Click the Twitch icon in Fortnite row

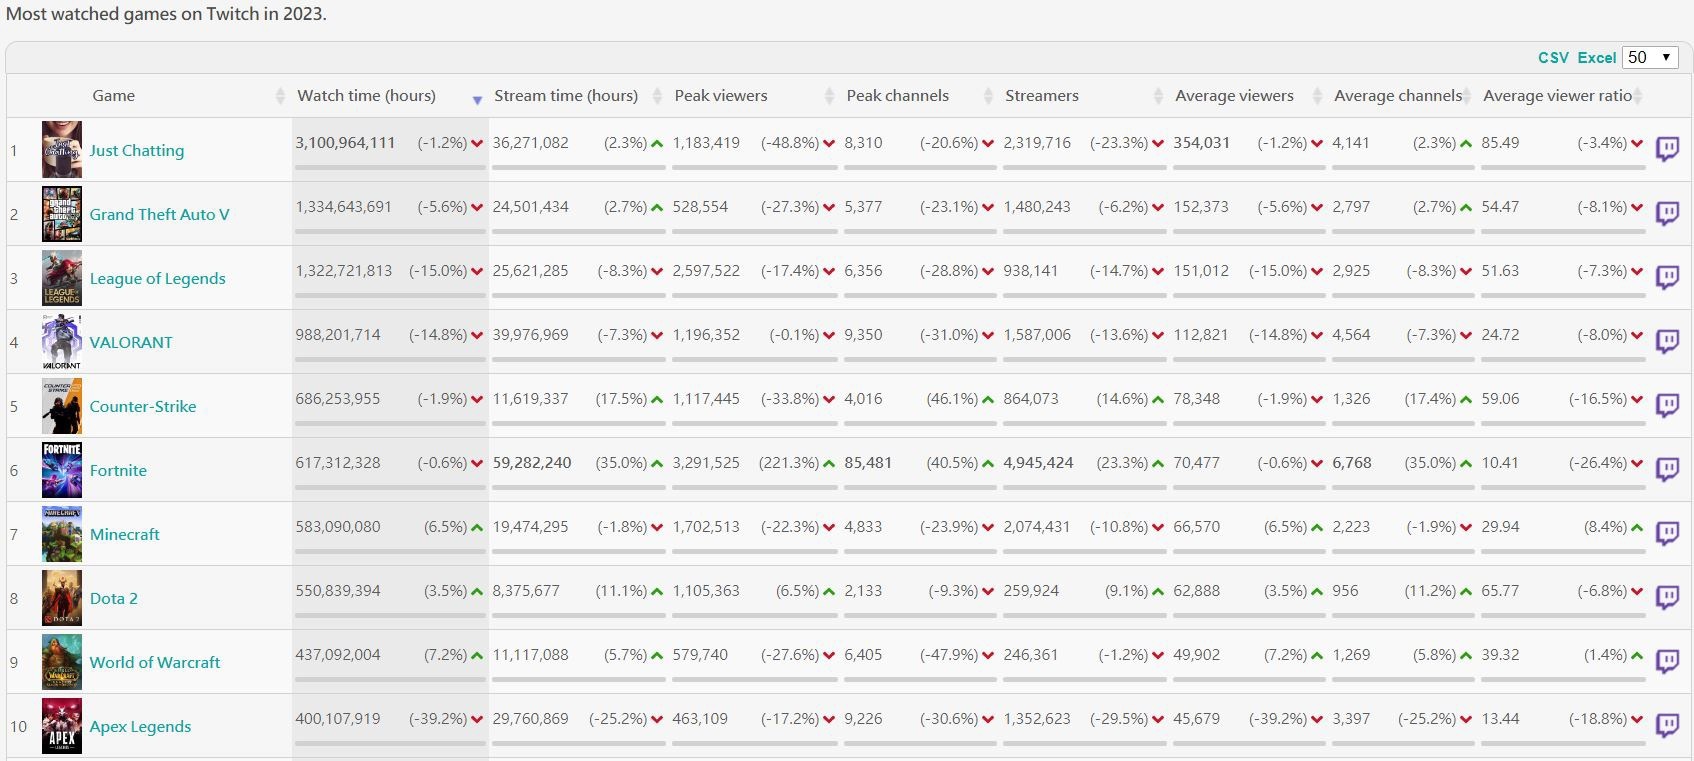pos(1667,469)
